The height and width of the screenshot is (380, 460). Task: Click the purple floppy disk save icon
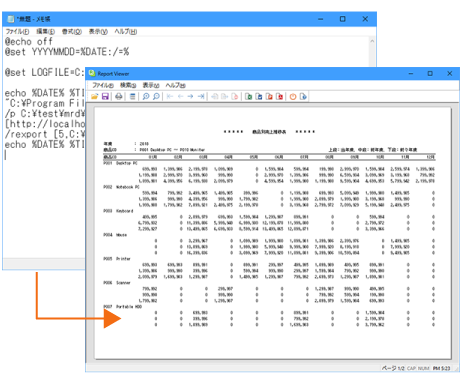pyautogui.click(x=105, y=97)
